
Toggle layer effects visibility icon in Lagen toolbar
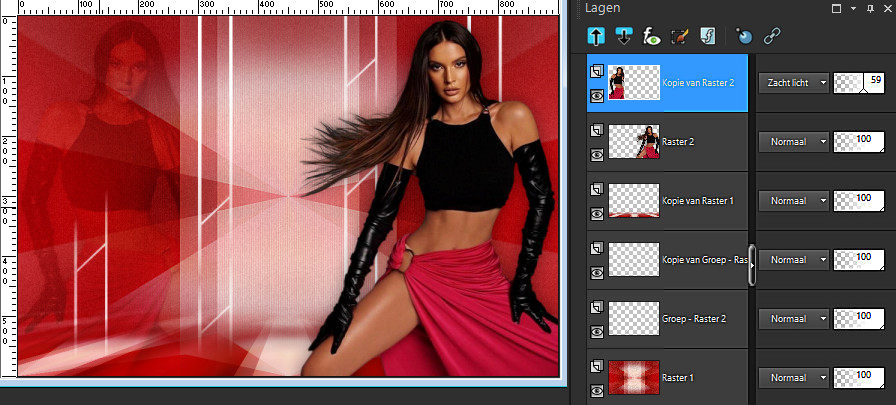(x=651, y=36)
